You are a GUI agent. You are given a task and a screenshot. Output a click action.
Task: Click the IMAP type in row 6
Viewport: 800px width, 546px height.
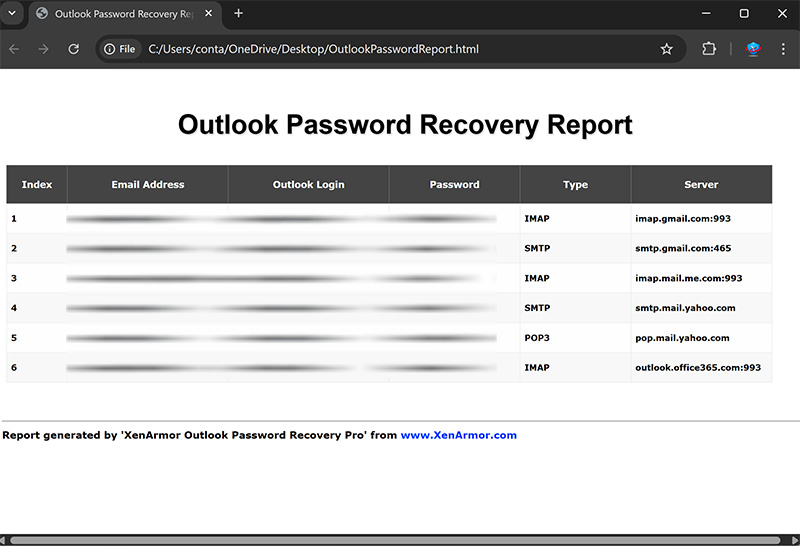point(576,367)
